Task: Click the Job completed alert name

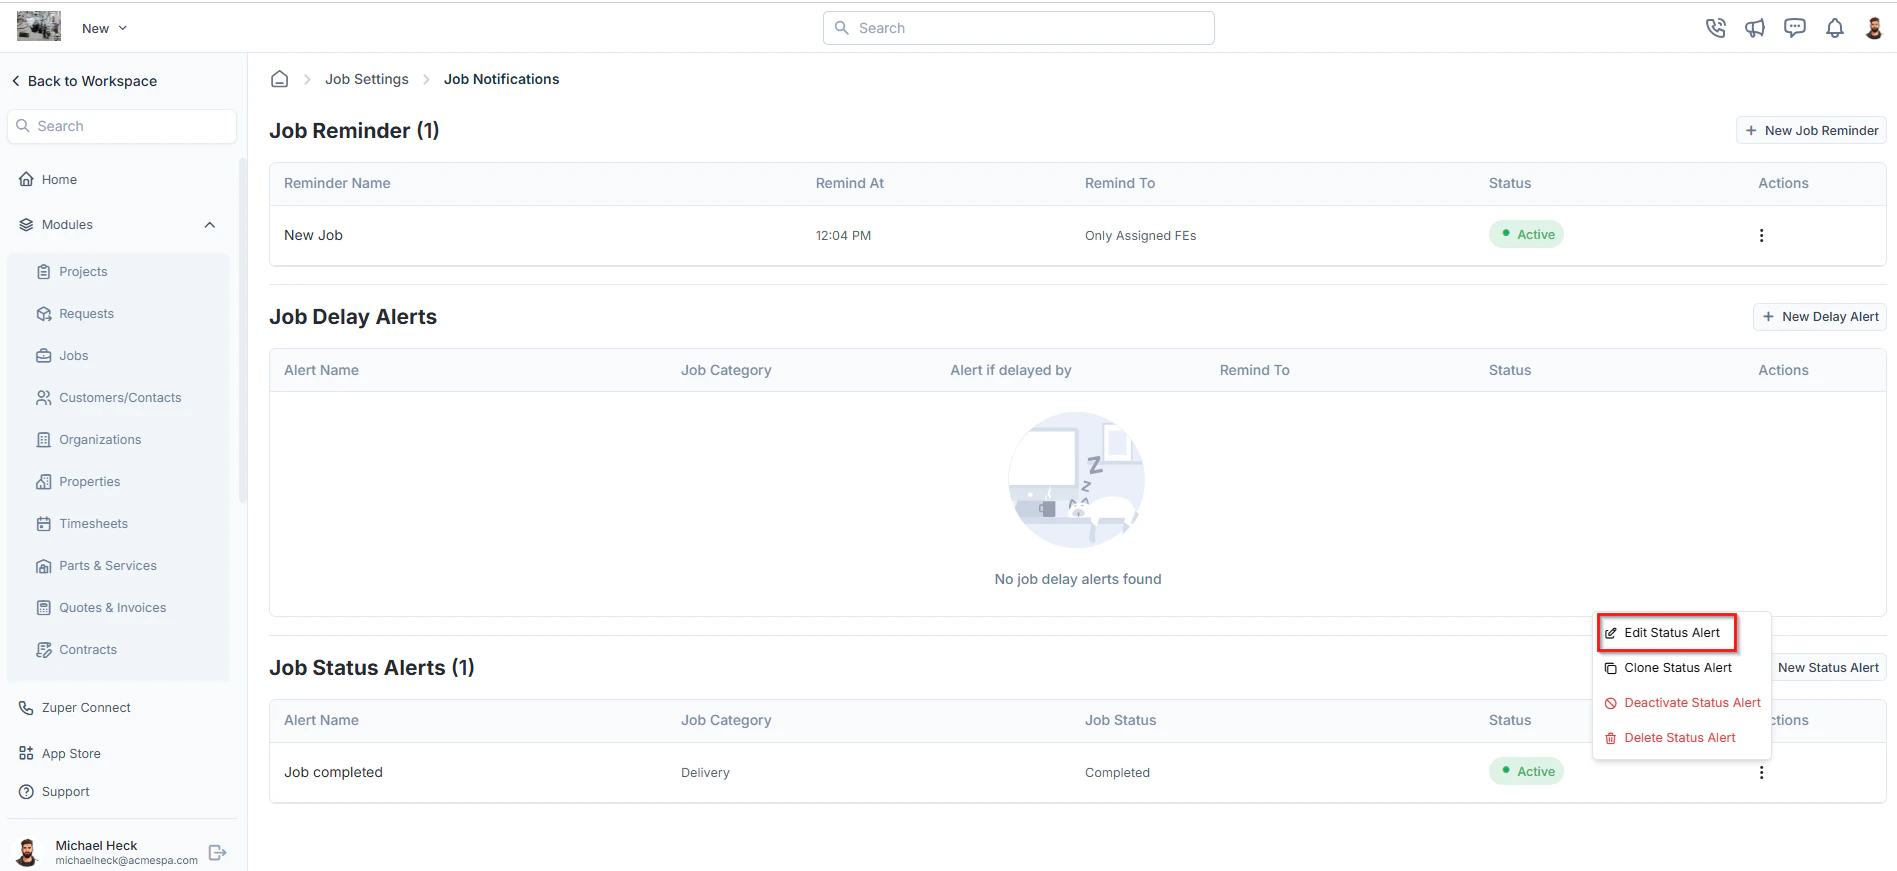Action: 333,773
